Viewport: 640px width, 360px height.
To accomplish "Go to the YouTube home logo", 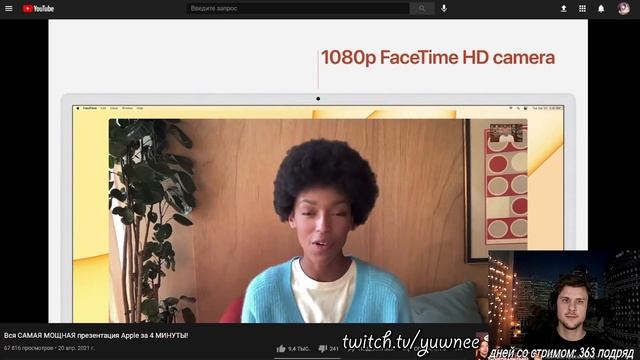I will (38, 9).
